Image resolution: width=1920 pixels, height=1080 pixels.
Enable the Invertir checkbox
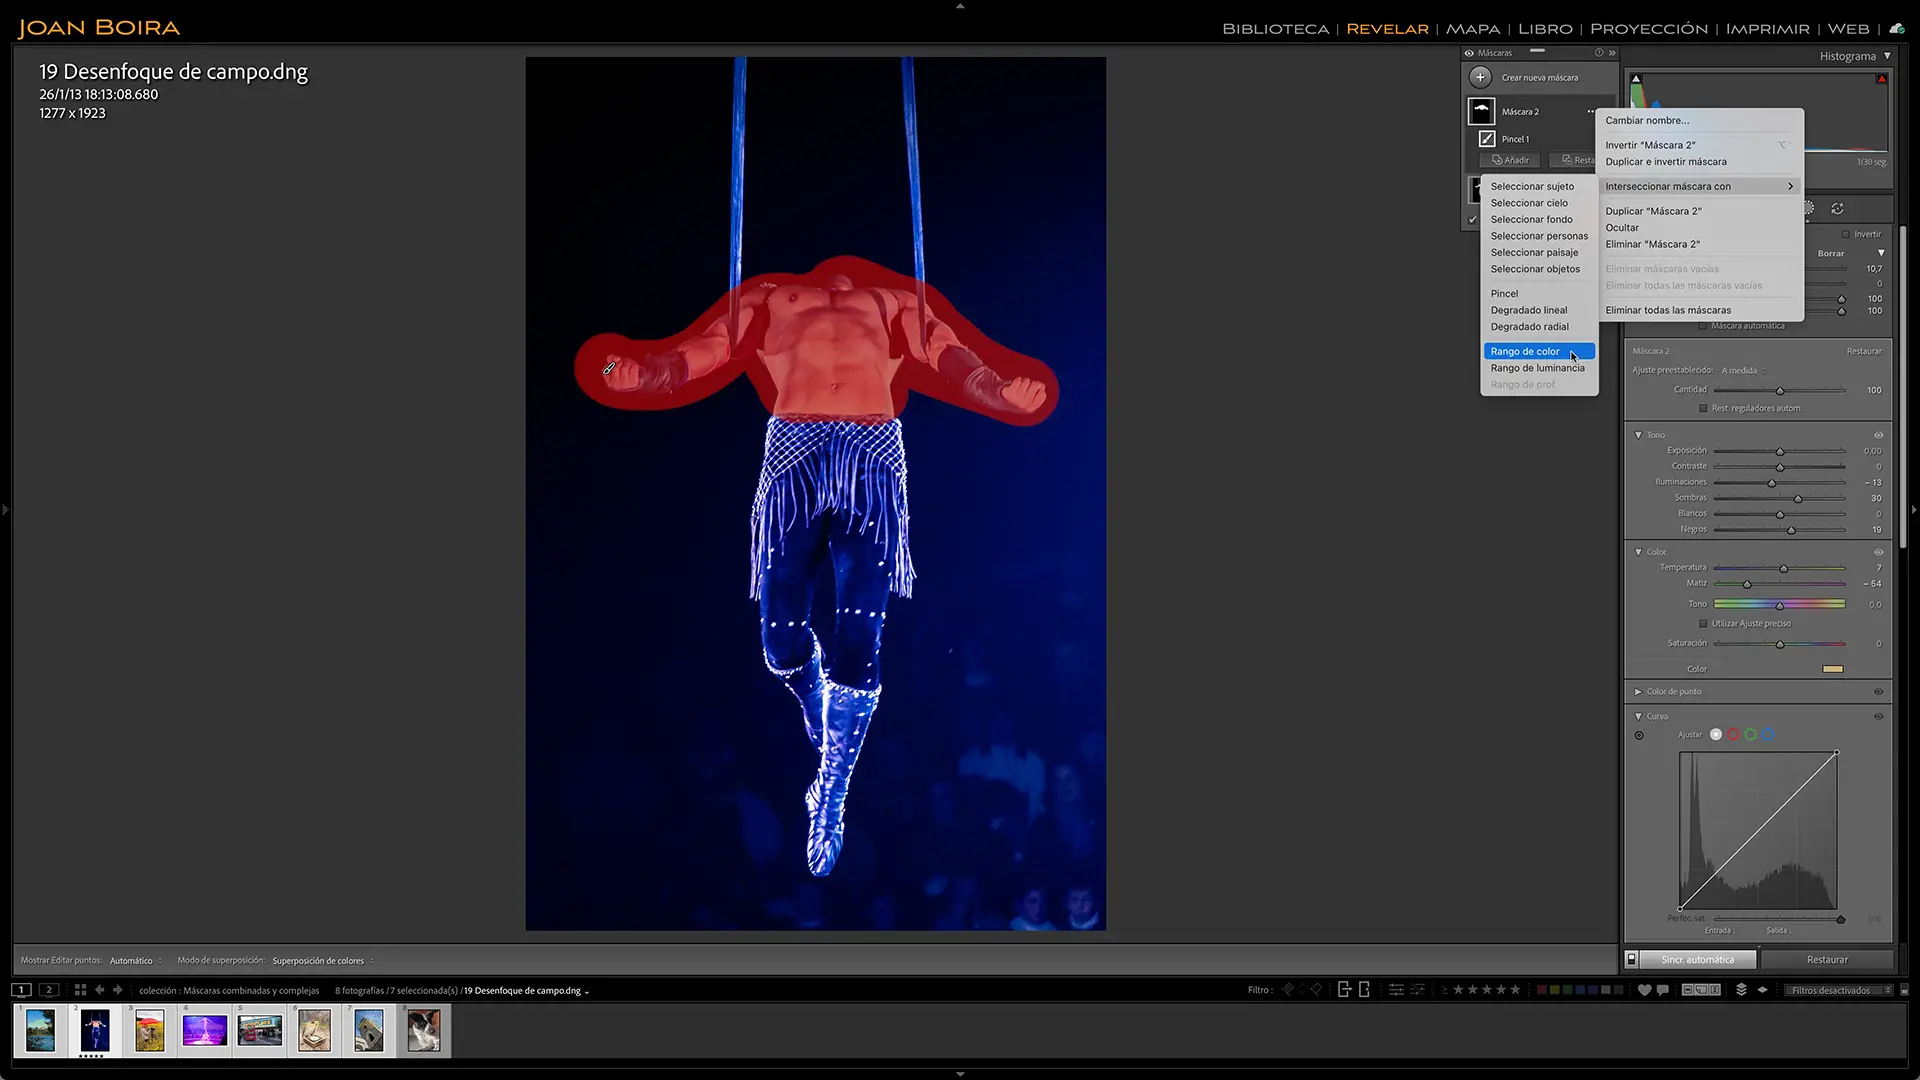1845,234
